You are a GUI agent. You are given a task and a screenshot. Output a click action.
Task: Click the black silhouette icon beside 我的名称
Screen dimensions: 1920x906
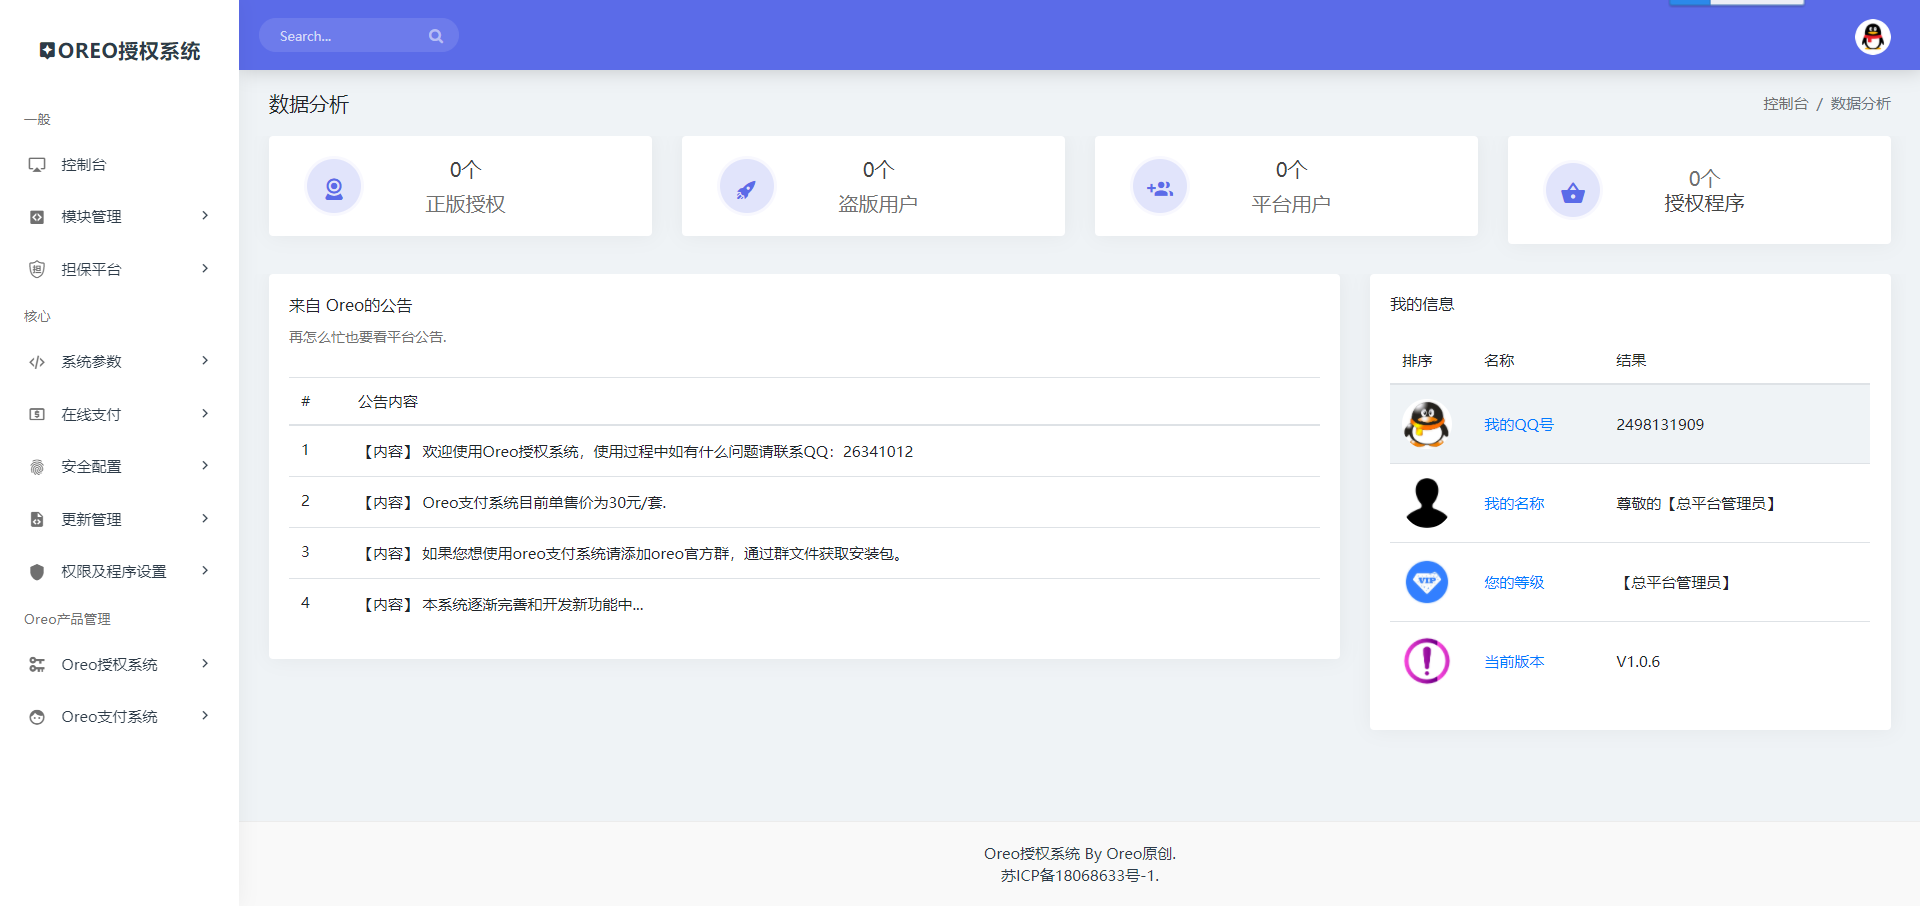[1427, 503]
